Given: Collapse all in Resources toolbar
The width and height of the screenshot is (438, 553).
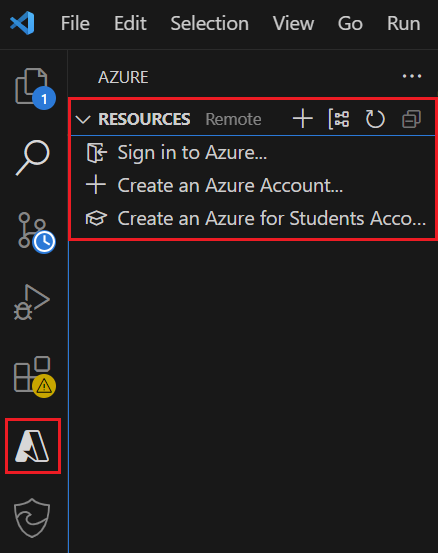Looking at the screenshot, I should [411, 119].
